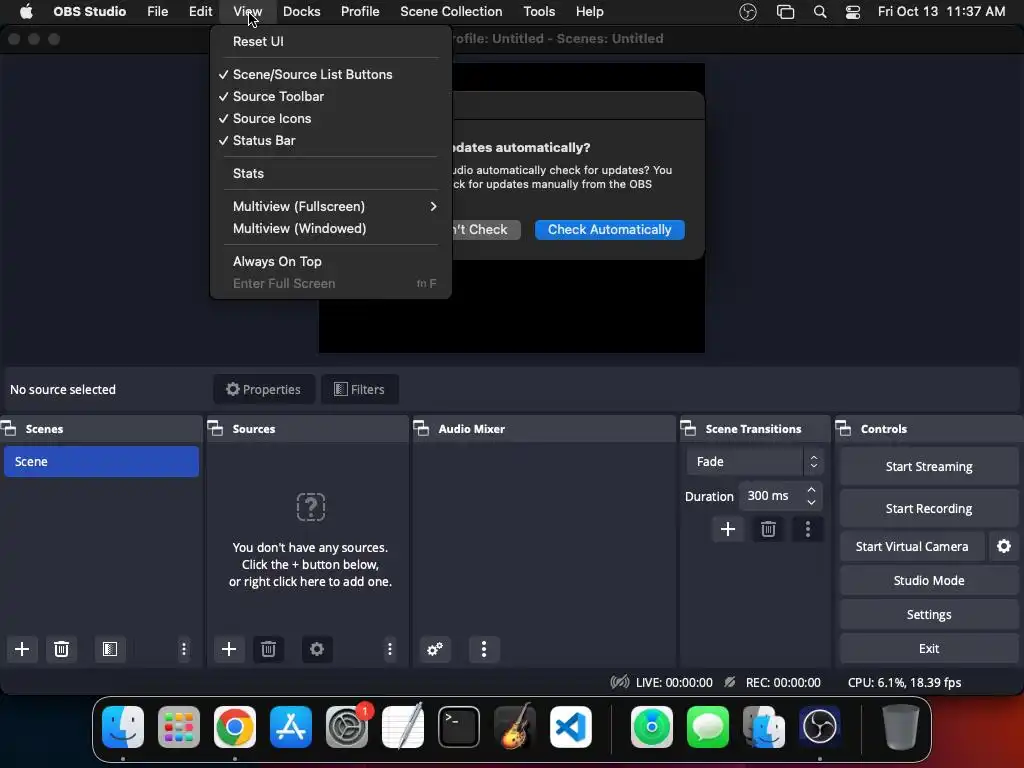Open the Scene Collection menu

(451, 12)
